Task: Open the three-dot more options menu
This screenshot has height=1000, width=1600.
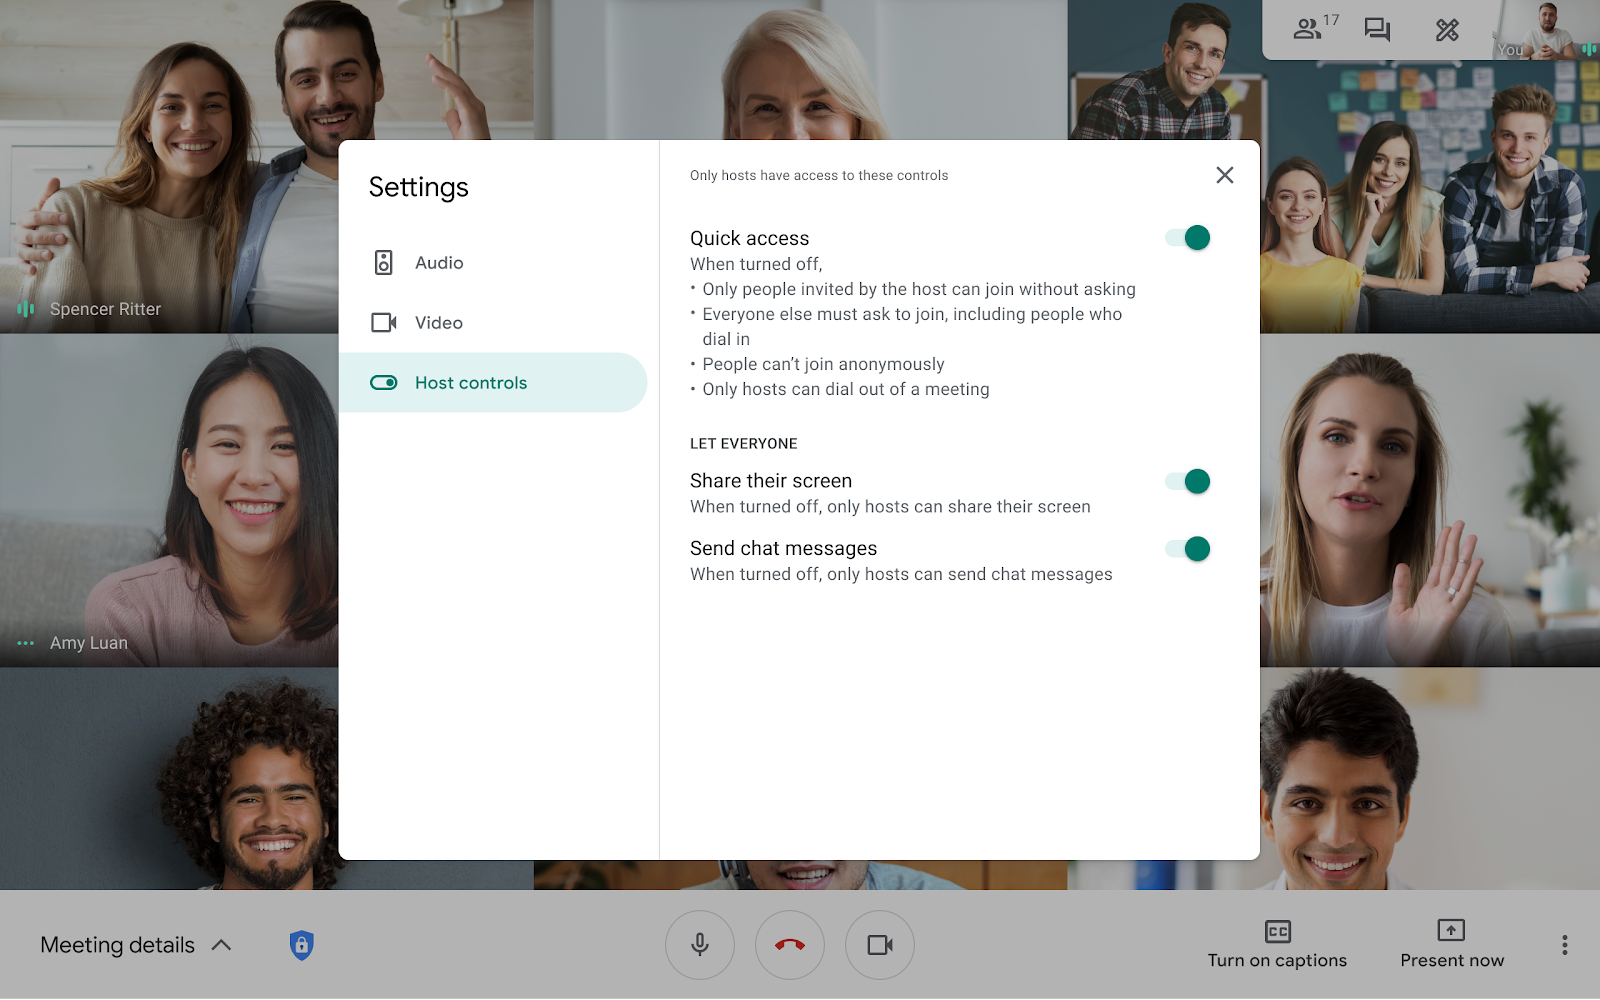Action: click(1564, 944)
